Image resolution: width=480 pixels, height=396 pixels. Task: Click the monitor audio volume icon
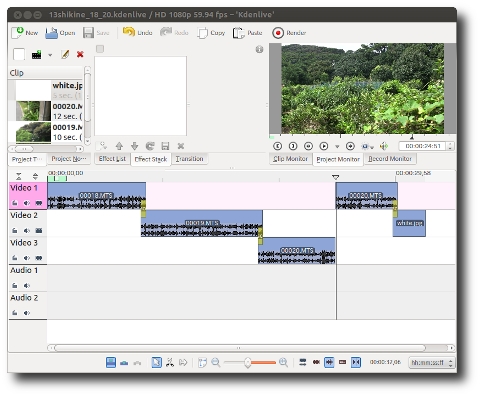[x=384, y=146]
